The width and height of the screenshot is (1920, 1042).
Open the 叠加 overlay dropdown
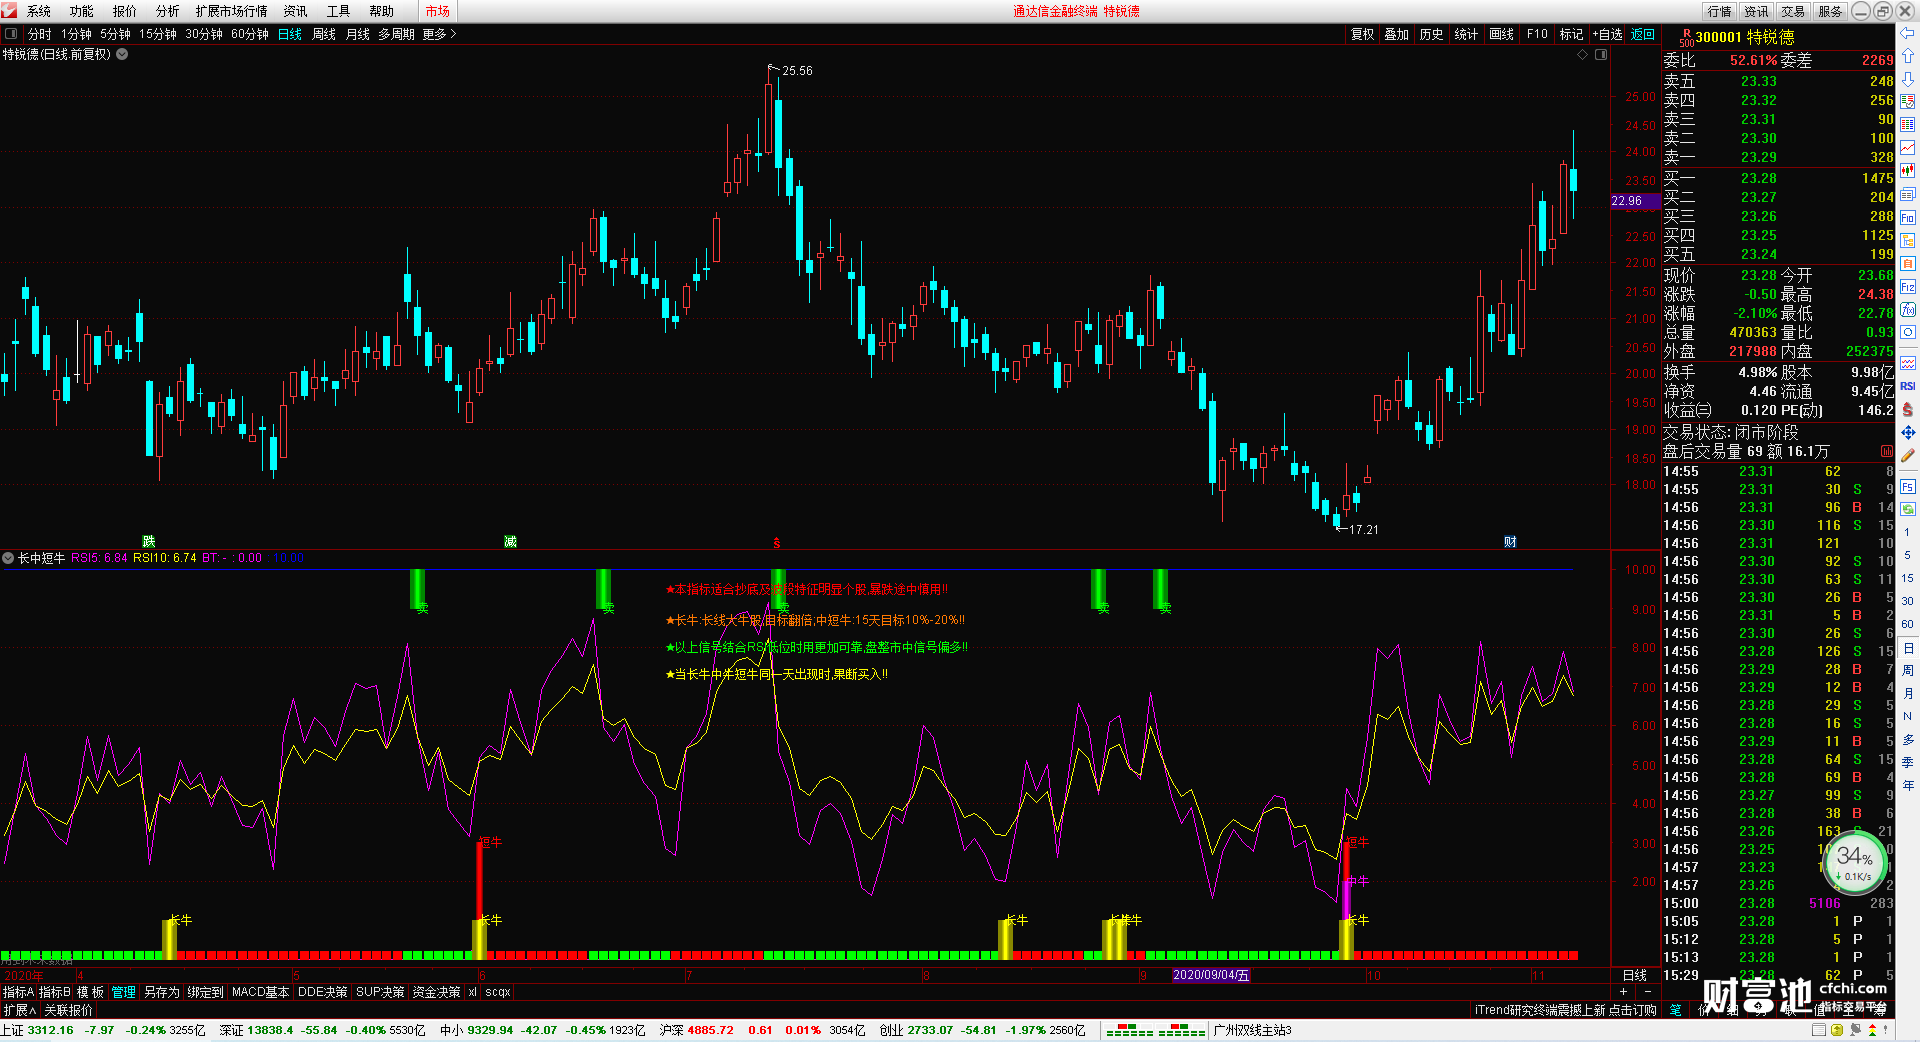1397,34
